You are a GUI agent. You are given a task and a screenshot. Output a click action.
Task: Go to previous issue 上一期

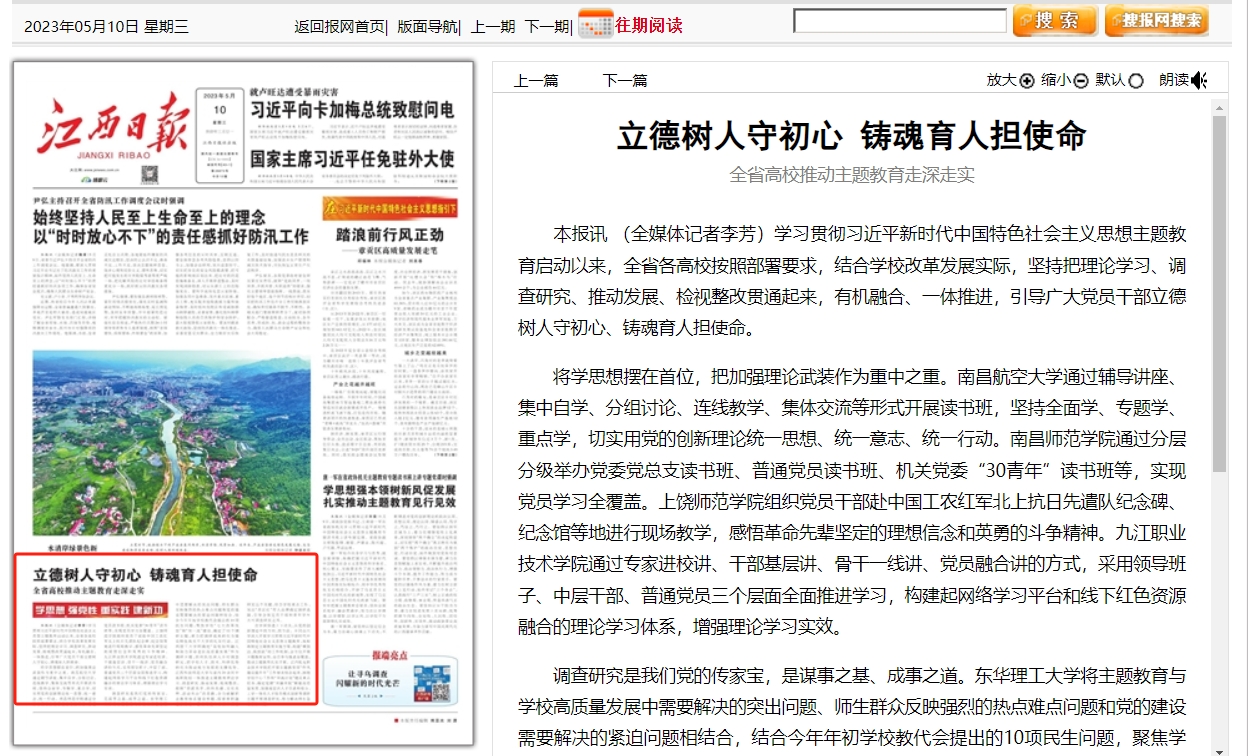pos(493,27)
